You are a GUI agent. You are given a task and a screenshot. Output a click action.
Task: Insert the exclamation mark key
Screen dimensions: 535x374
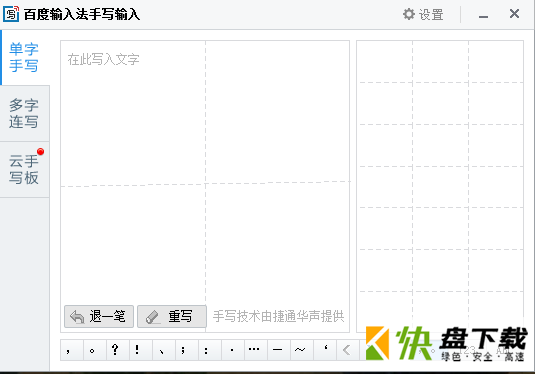tap(141, 350)
